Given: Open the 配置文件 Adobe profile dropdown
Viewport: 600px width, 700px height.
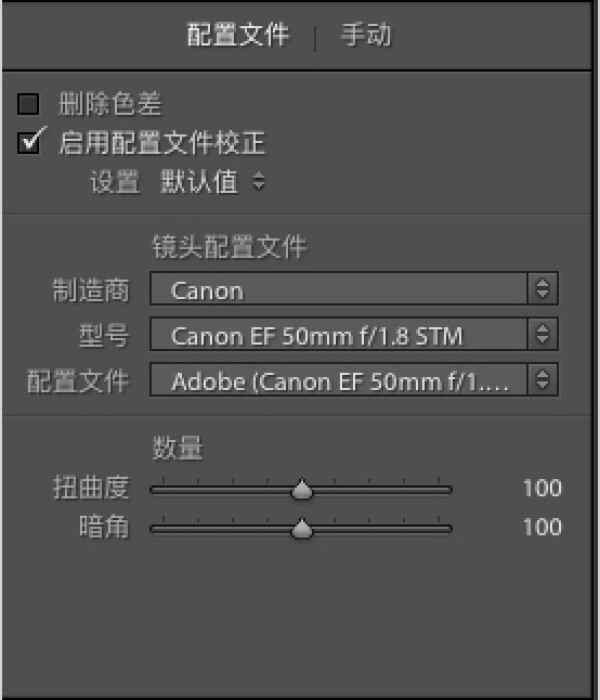Looking at the screenshot, I should pyautogui.click(x=338, y=380).
